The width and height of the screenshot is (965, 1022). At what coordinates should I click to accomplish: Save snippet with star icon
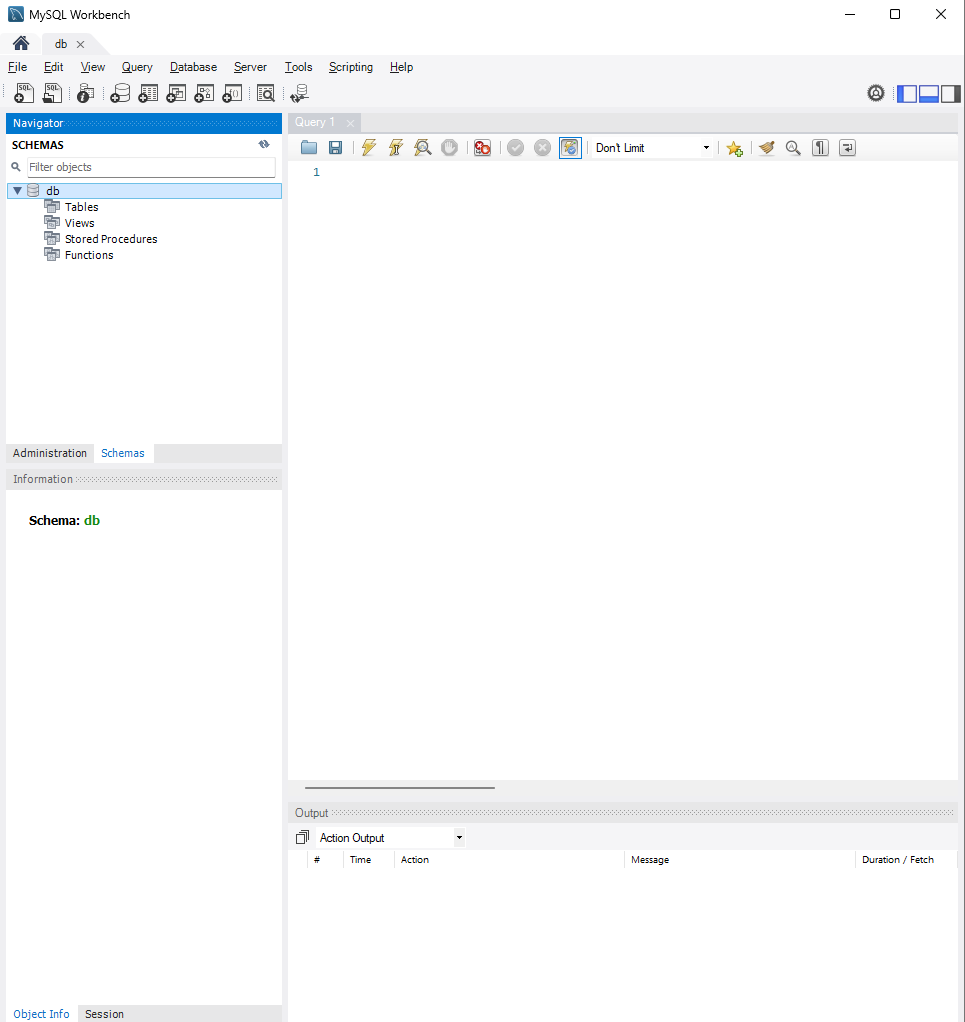click(x=734, y=149)
